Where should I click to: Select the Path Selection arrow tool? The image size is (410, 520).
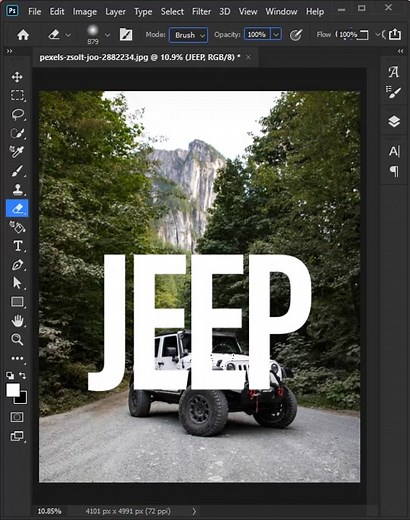pyautogui.click(x=17, y=283)
